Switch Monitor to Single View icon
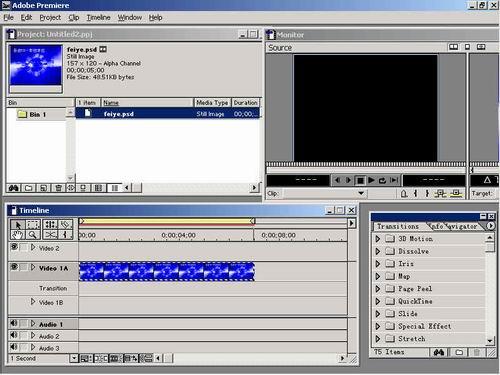Screen dimensions: 500x375 (x=467, y=47)
